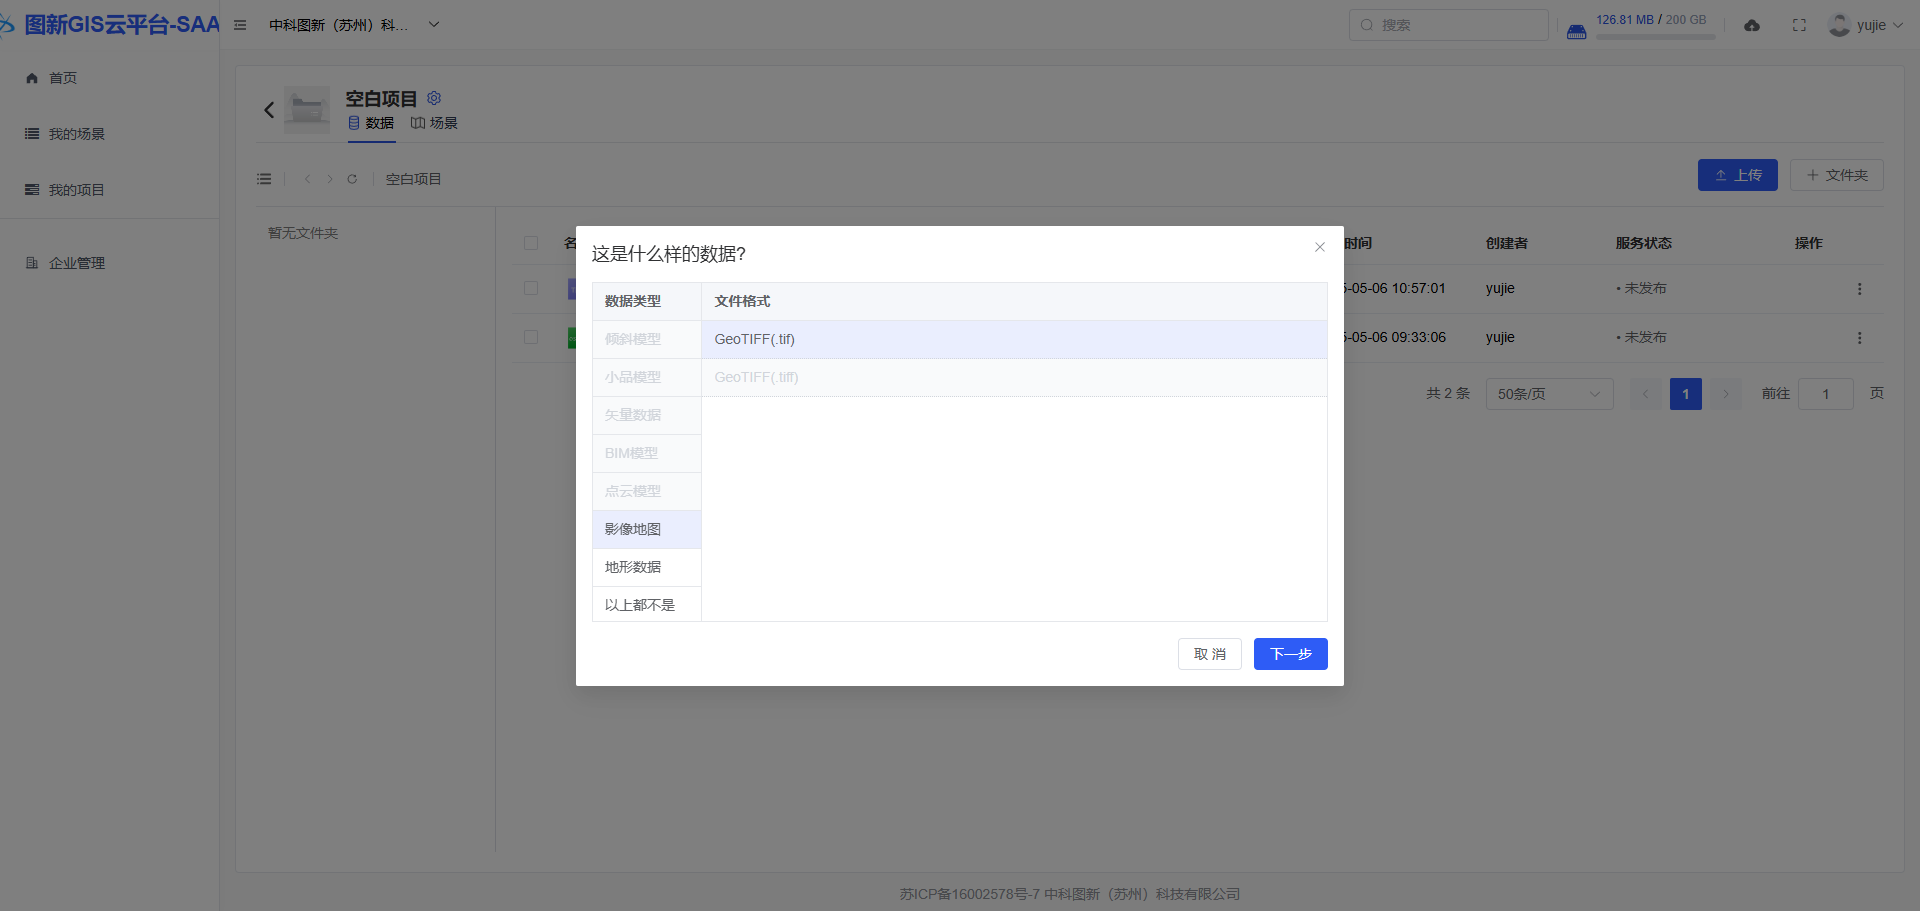Toggle the folder list view icon
The height and width of the screenshot is (911, 1920).
264,179
